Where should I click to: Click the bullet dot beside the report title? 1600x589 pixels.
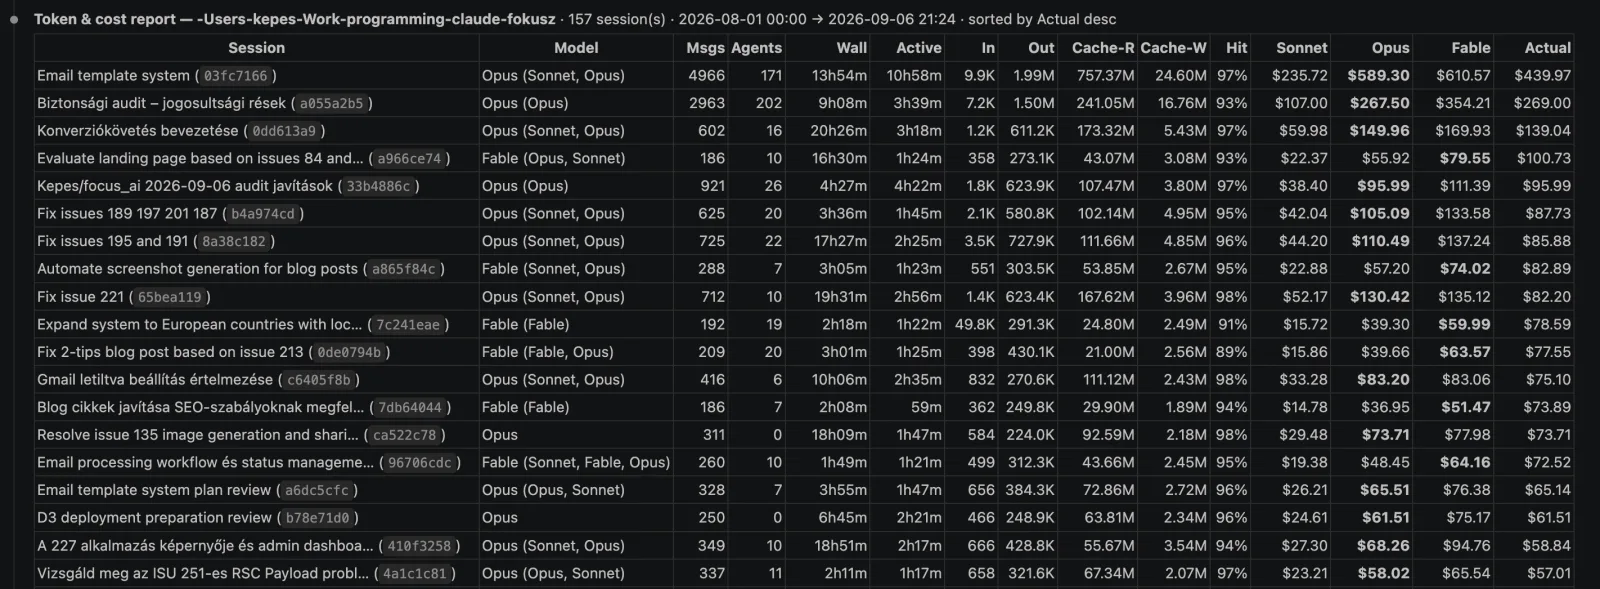(14, 19)
